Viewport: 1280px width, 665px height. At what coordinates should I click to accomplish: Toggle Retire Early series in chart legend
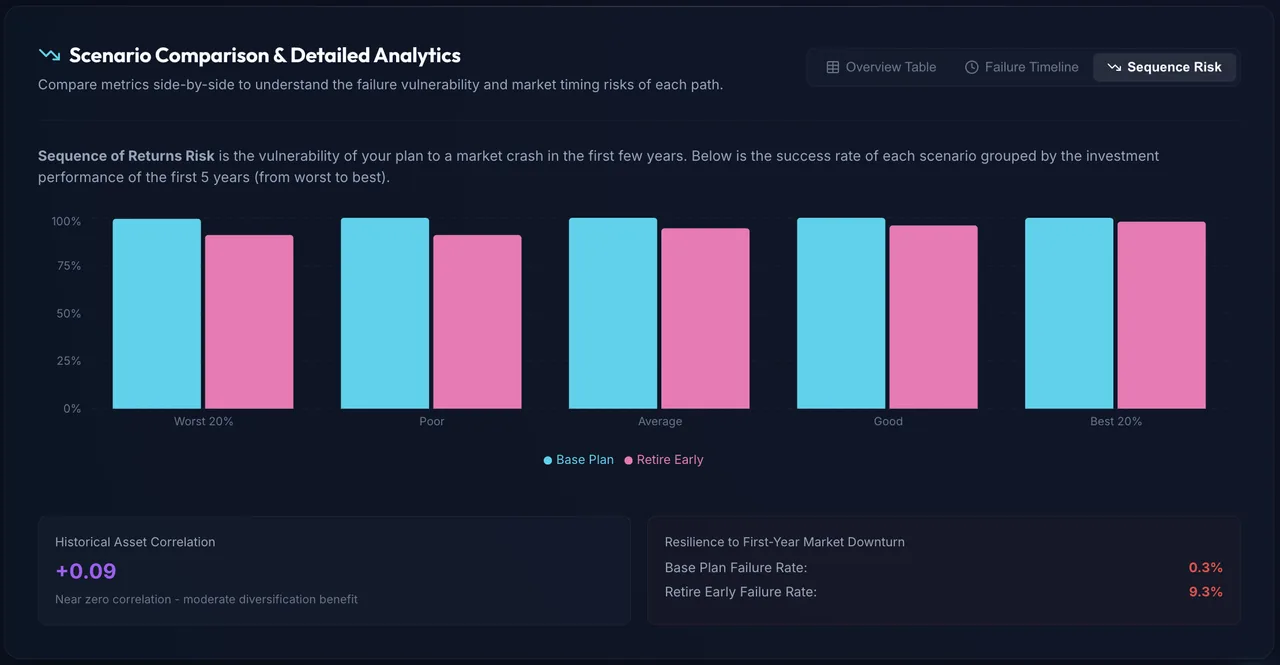pyautogui.click(x=664, y=460)
